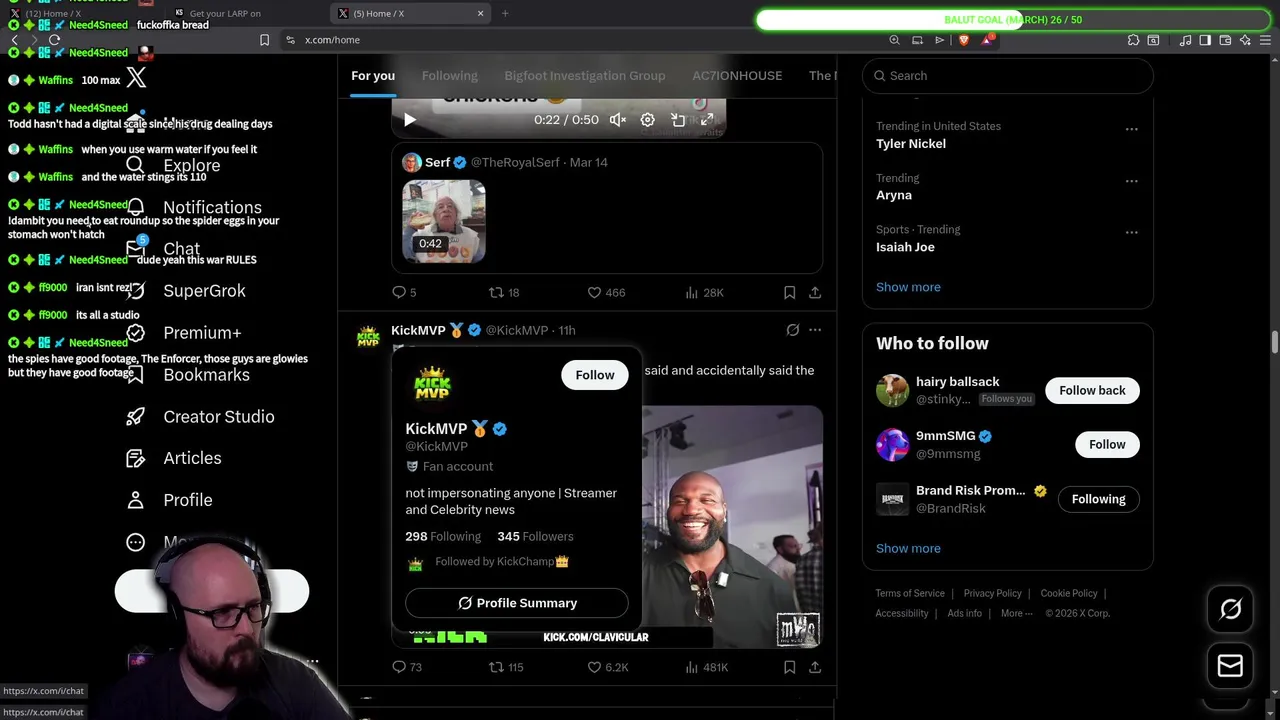Open Serf's profile name link
The height and width of the screenshot is (720, 1280).
pyautogui.click(x=438, y=162)
